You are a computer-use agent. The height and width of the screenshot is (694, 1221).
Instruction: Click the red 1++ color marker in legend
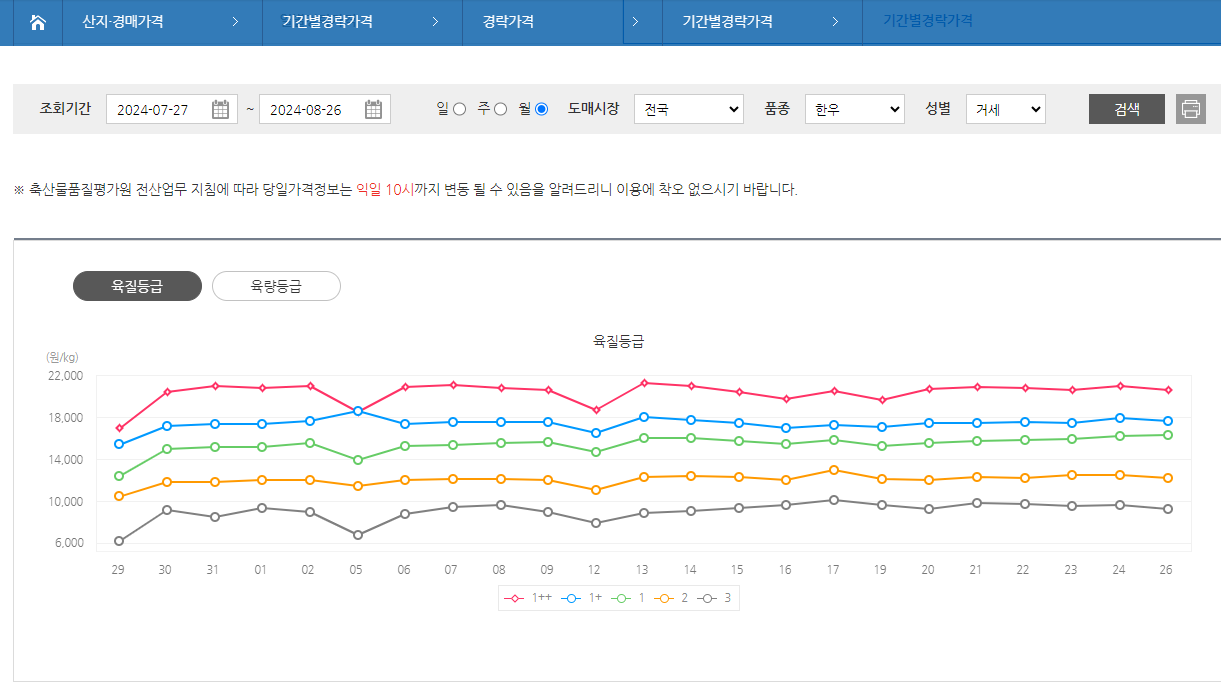coord(514,596)
